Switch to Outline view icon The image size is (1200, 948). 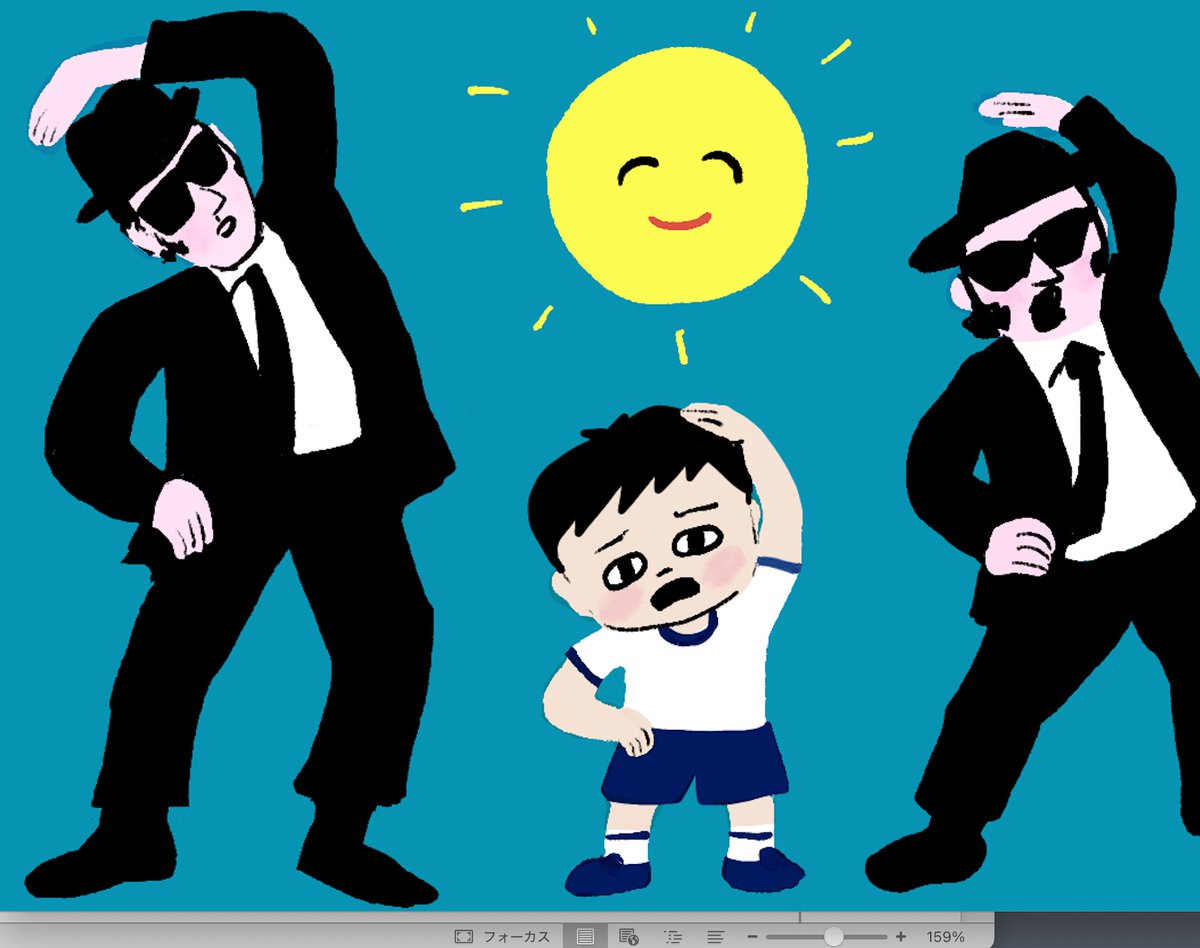[673, 937]
